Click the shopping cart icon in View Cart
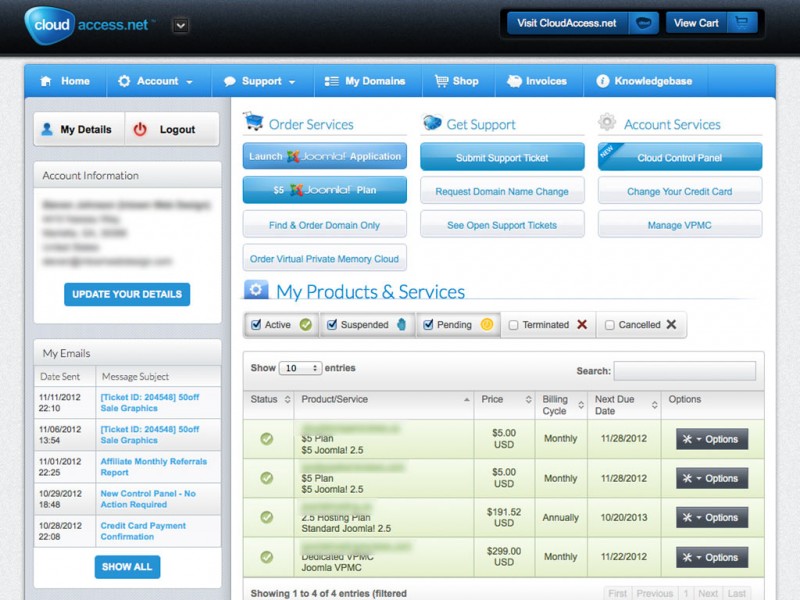The image size is (800, 600). click(x=741, y=23)
